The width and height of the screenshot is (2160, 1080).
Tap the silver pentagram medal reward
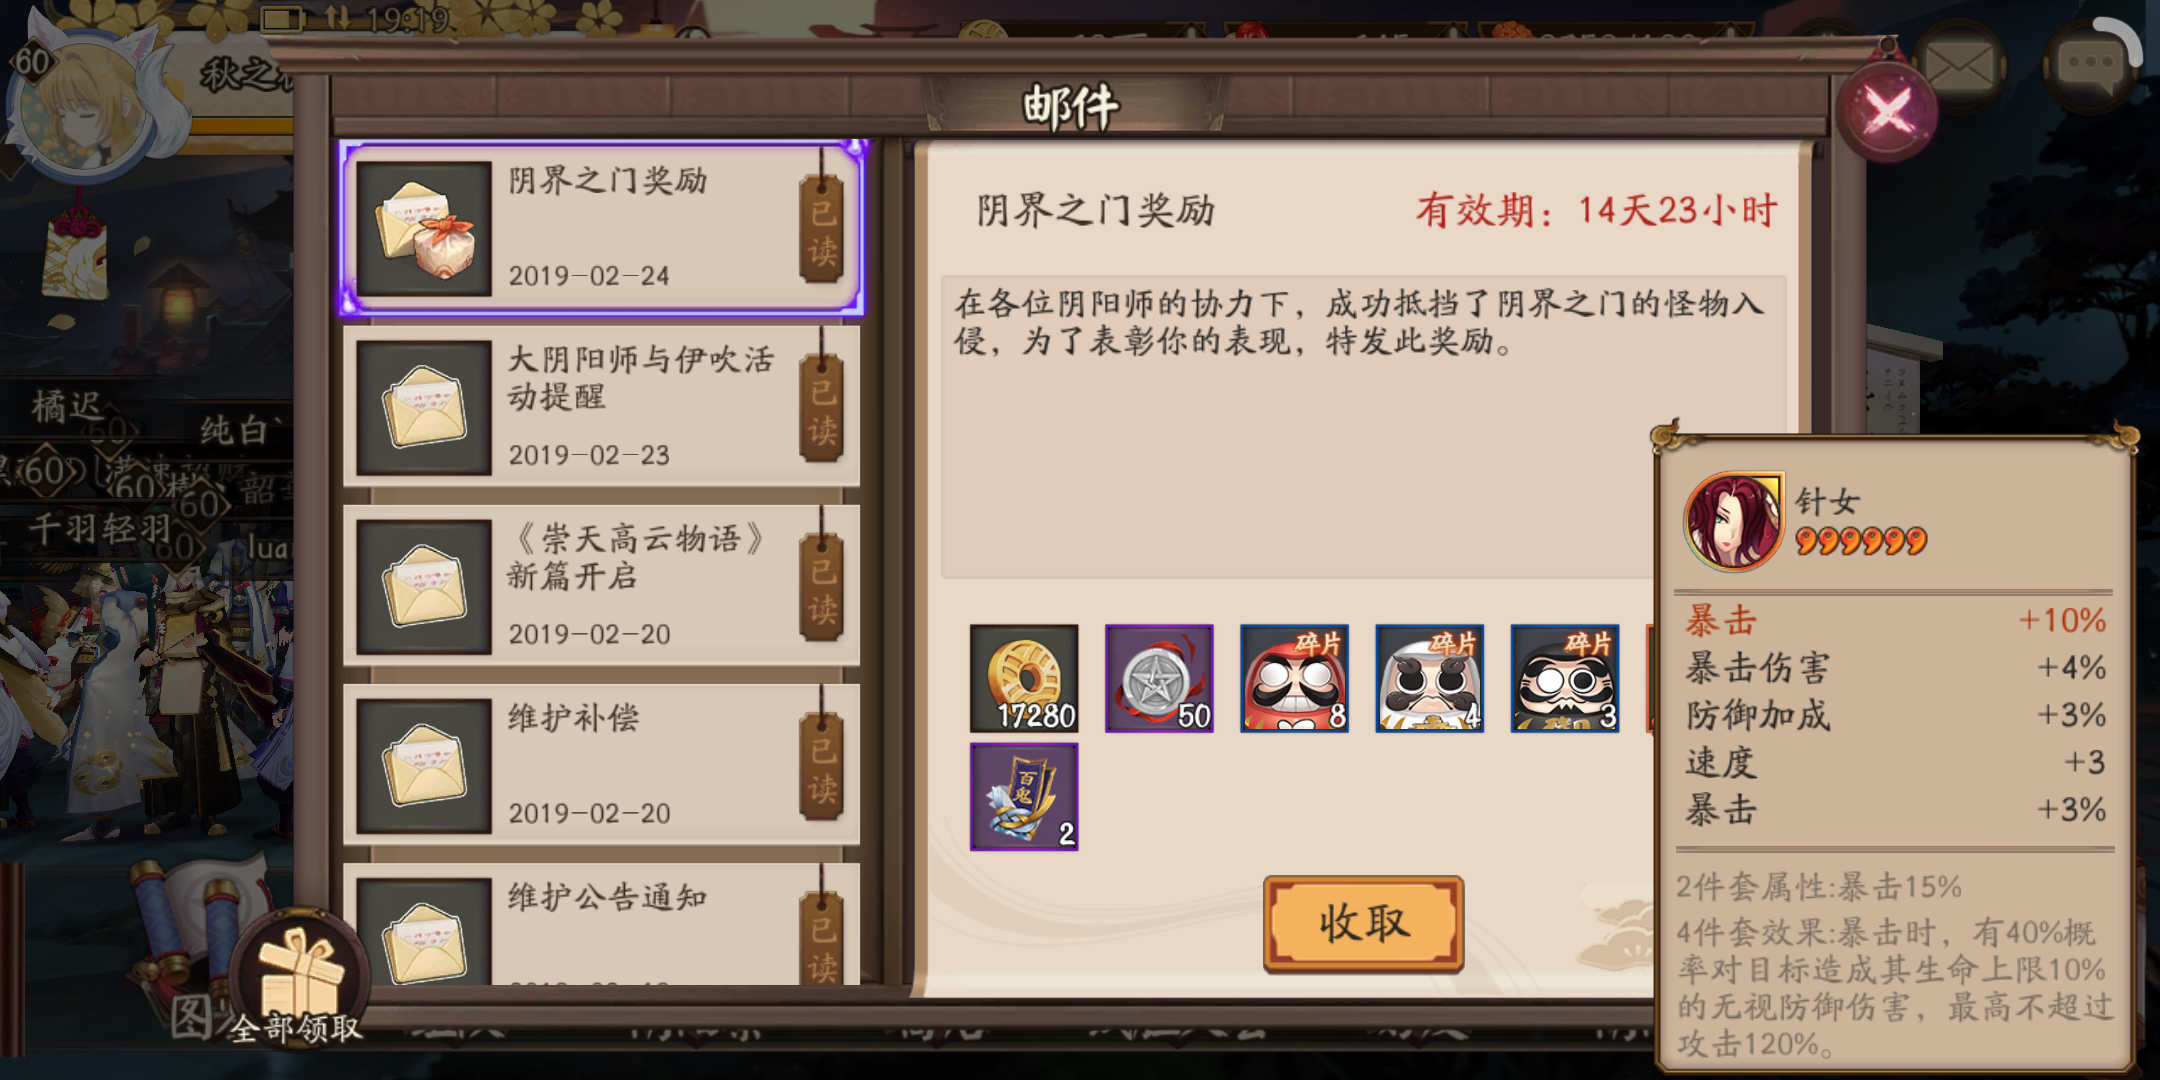click(1159, 679)
